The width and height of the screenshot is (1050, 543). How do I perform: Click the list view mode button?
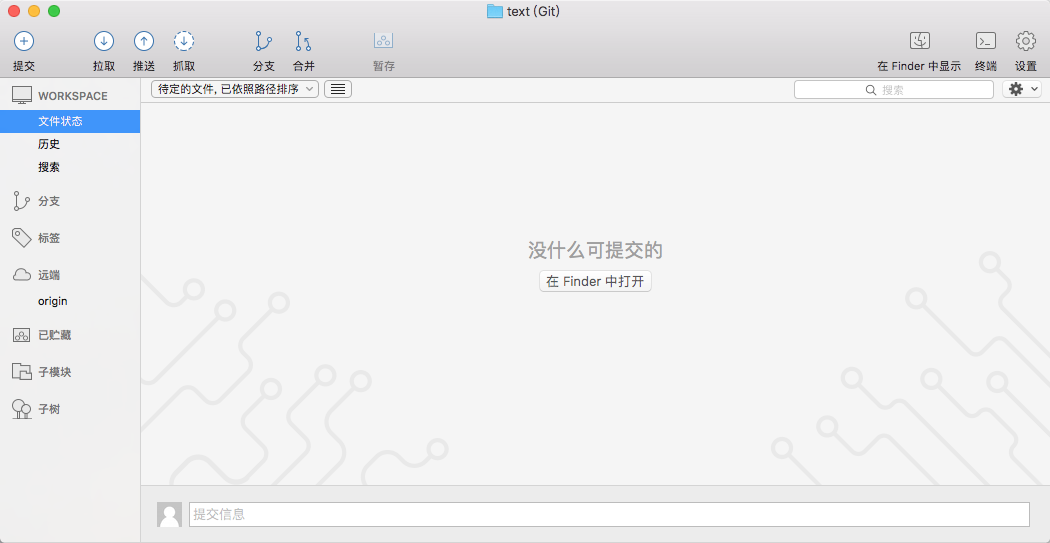tap(338, 89)
